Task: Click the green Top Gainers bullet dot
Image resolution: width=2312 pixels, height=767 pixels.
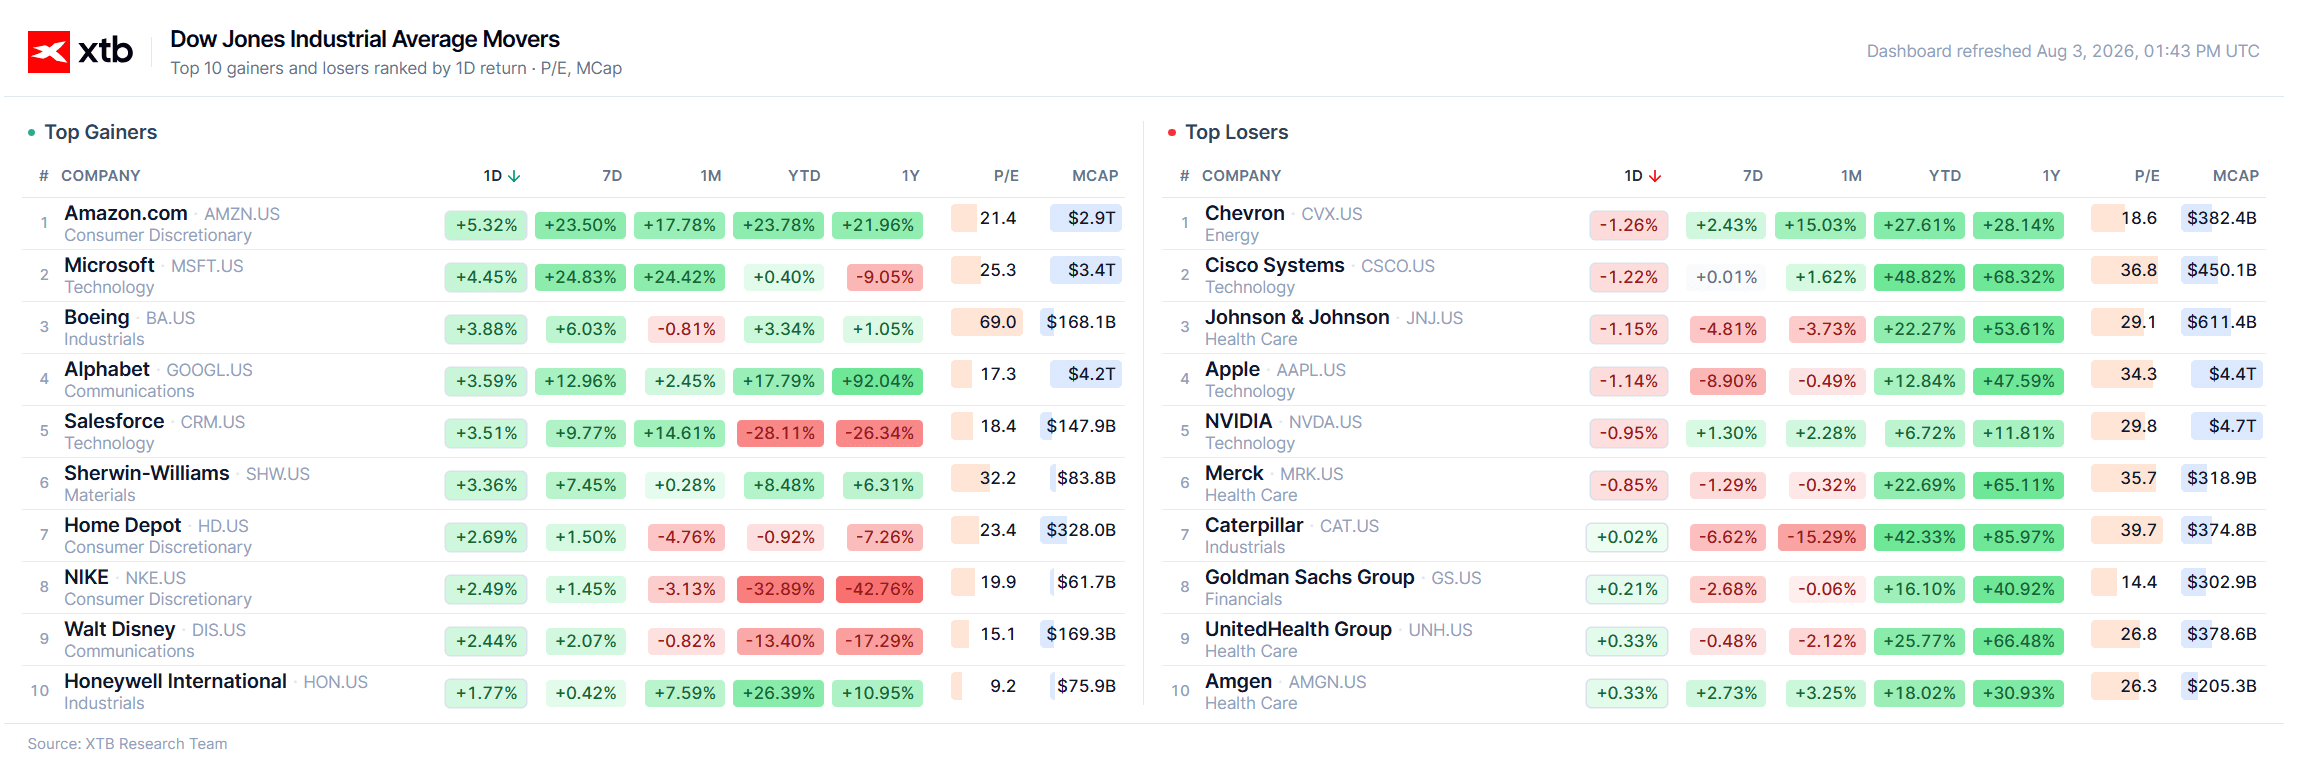Action: pyautogui.click(x=32, y=132)
